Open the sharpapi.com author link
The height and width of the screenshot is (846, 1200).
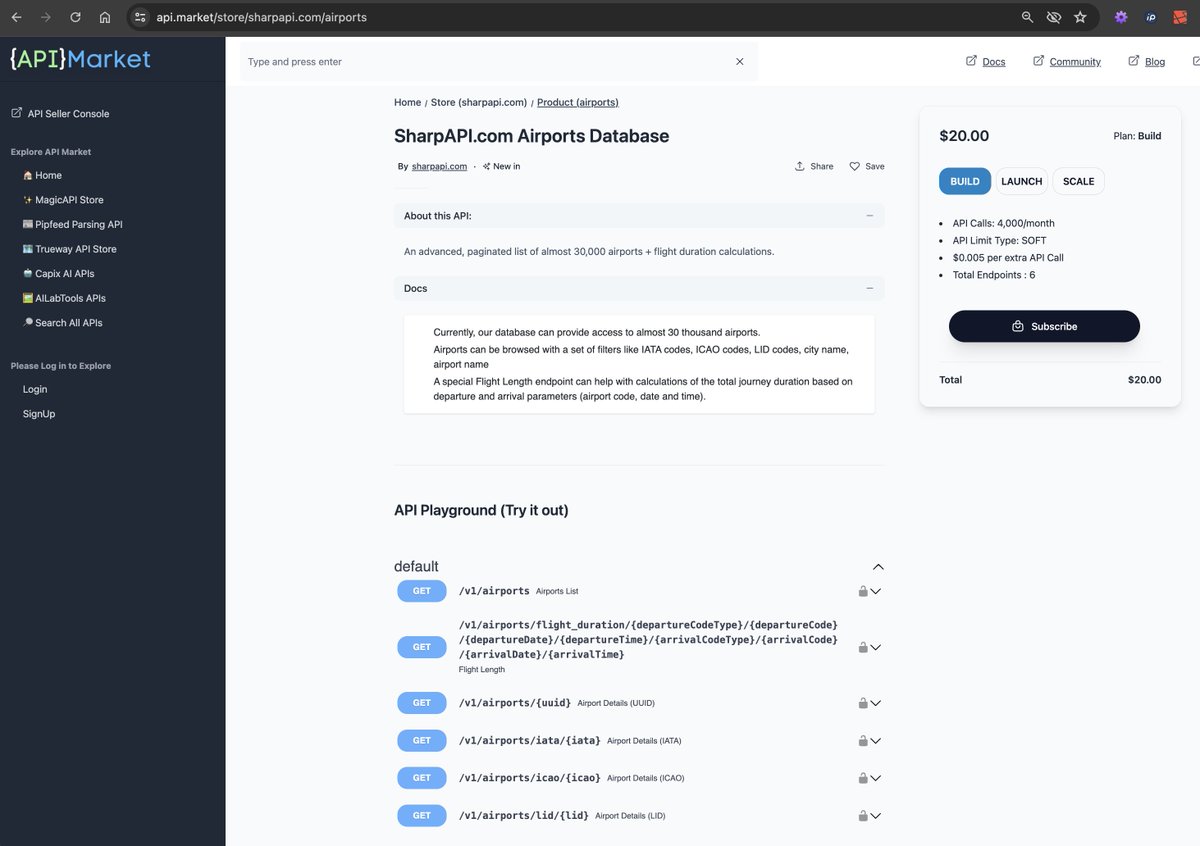point(439,166)
